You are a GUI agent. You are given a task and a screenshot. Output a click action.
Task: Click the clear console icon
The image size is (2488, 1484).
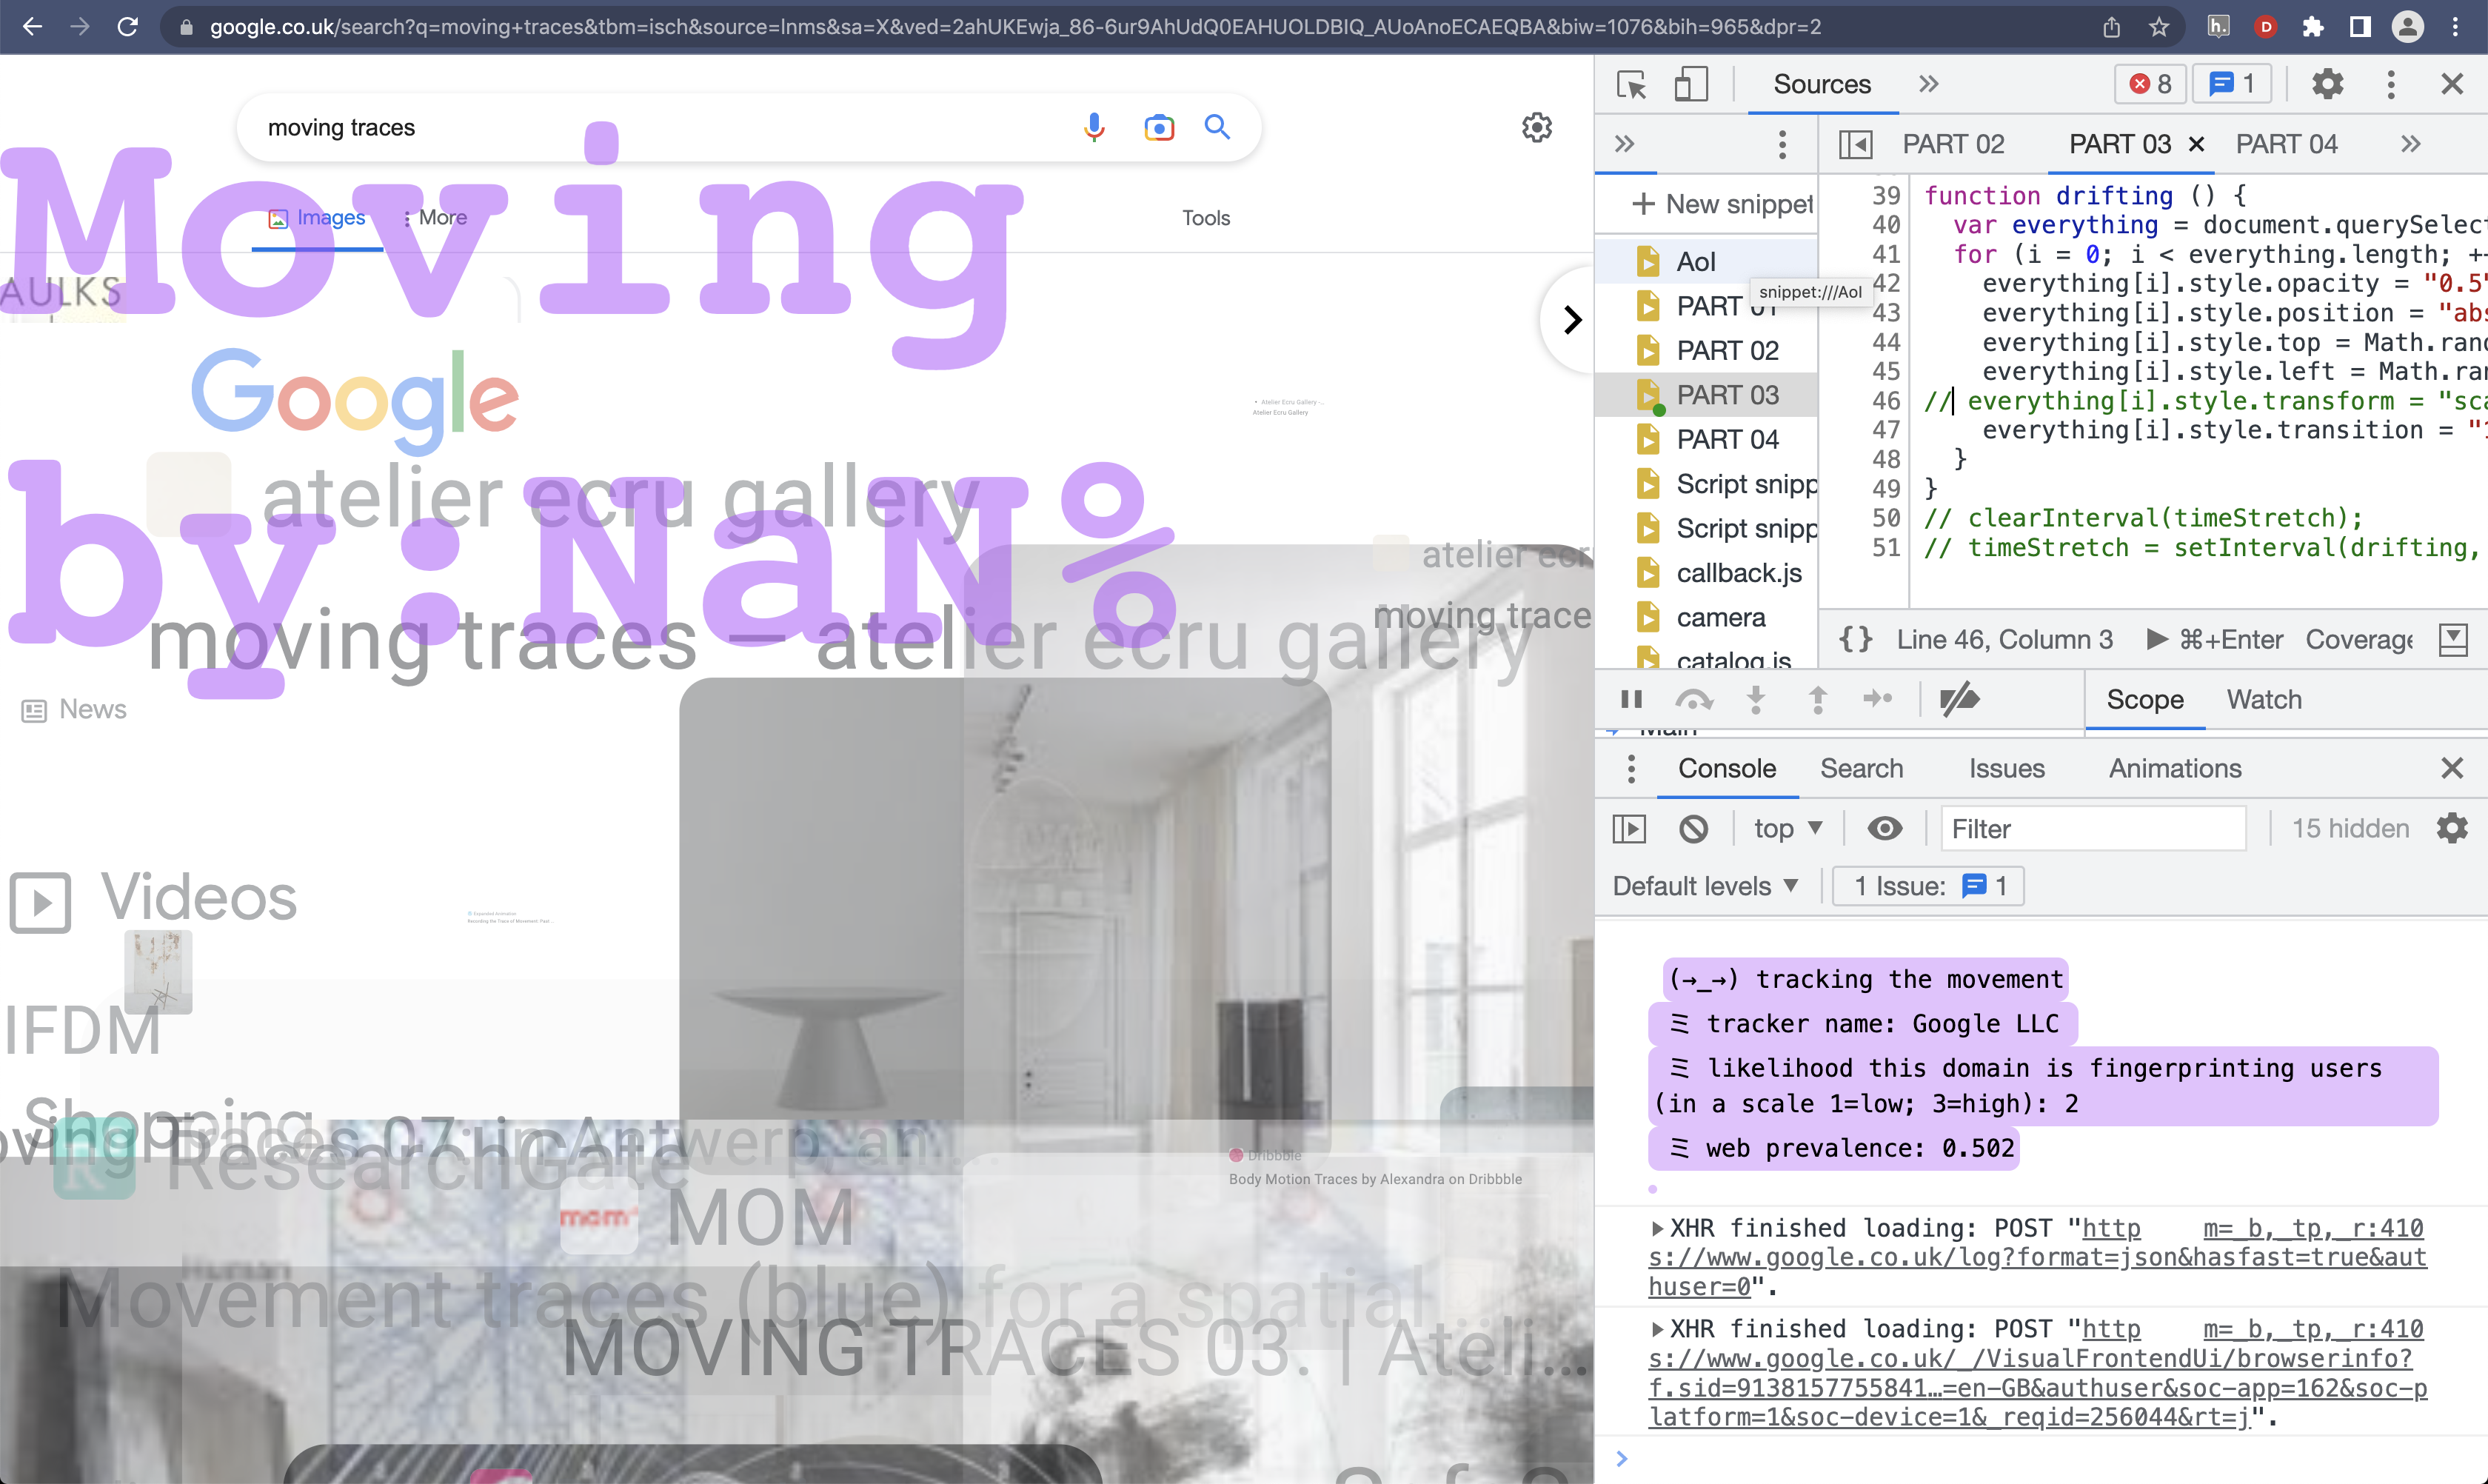point(1693,829)
